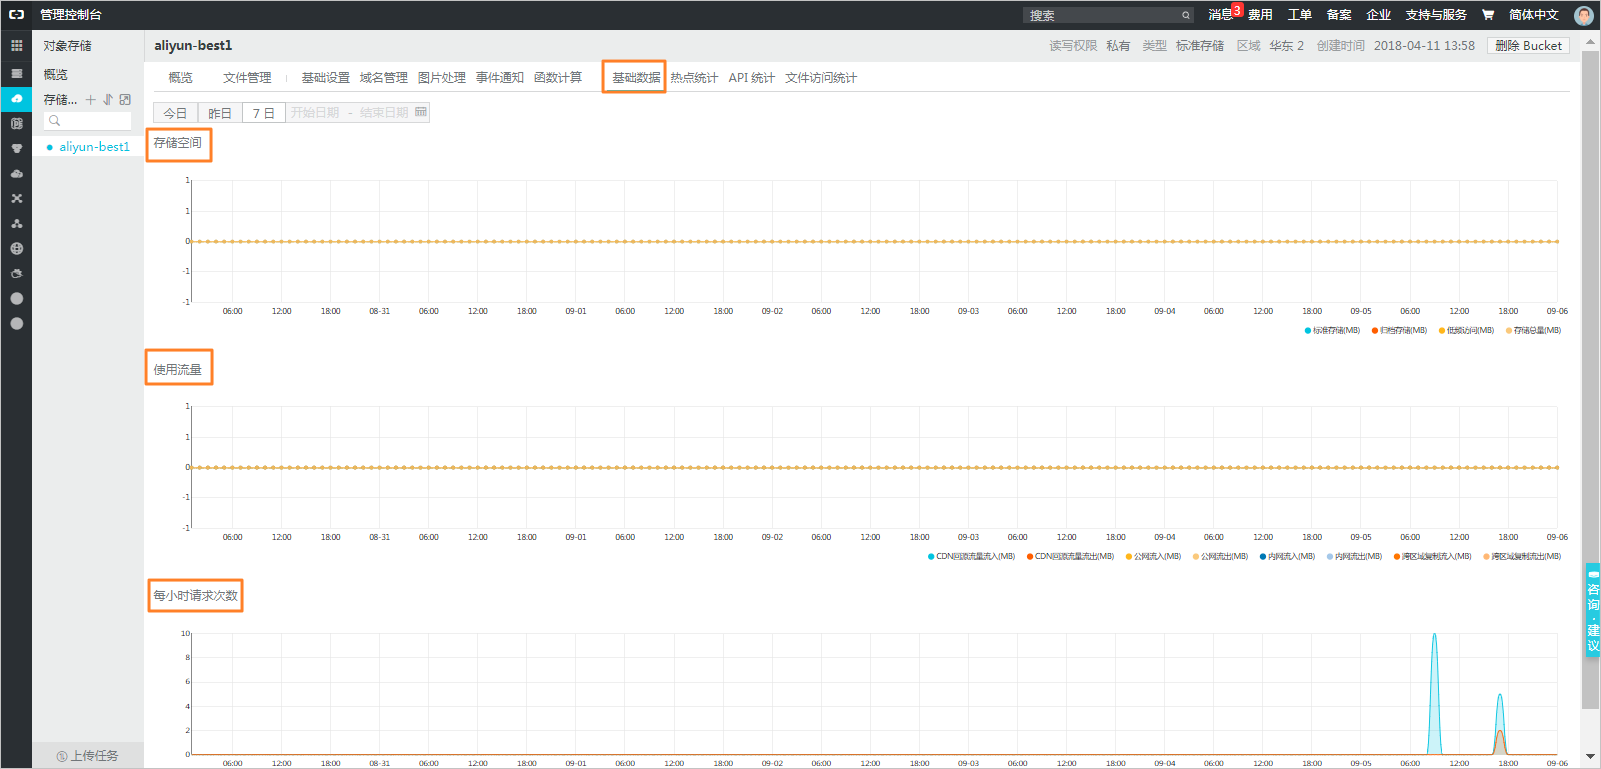
Task: Open the calendar icon in date range
Action: [421, 112]
